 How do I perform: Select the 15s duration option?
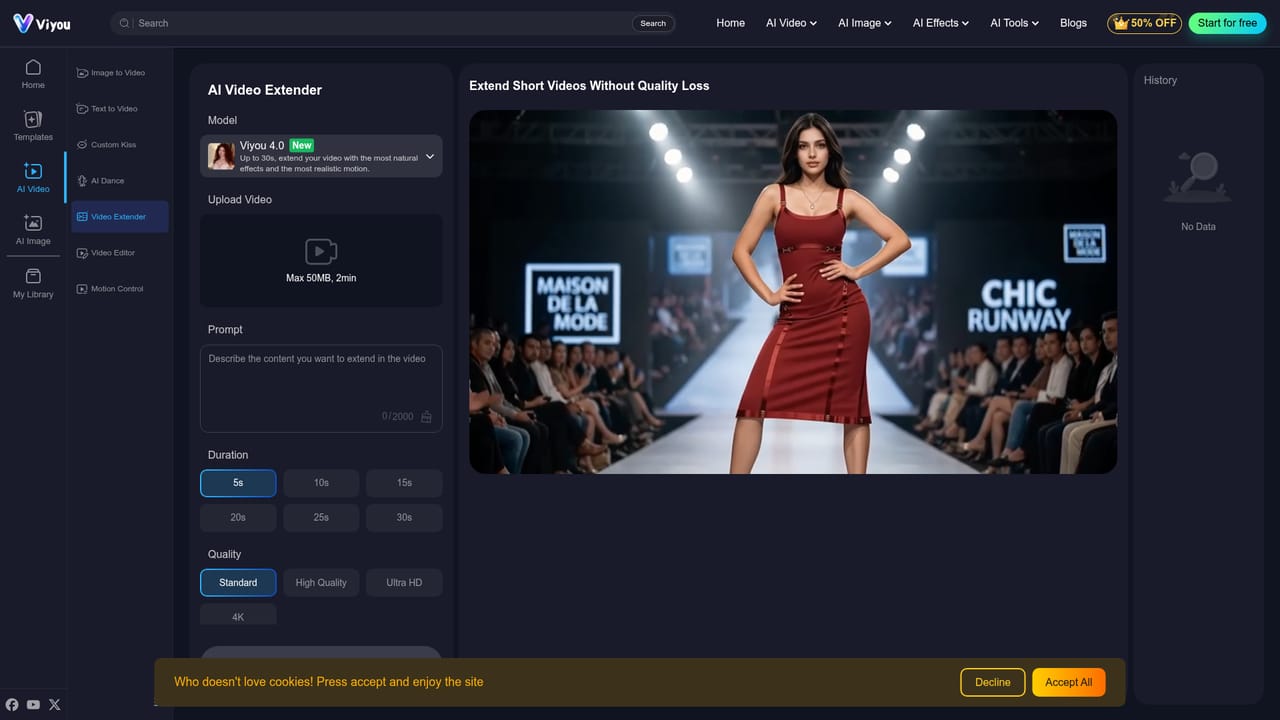[404, 482]
